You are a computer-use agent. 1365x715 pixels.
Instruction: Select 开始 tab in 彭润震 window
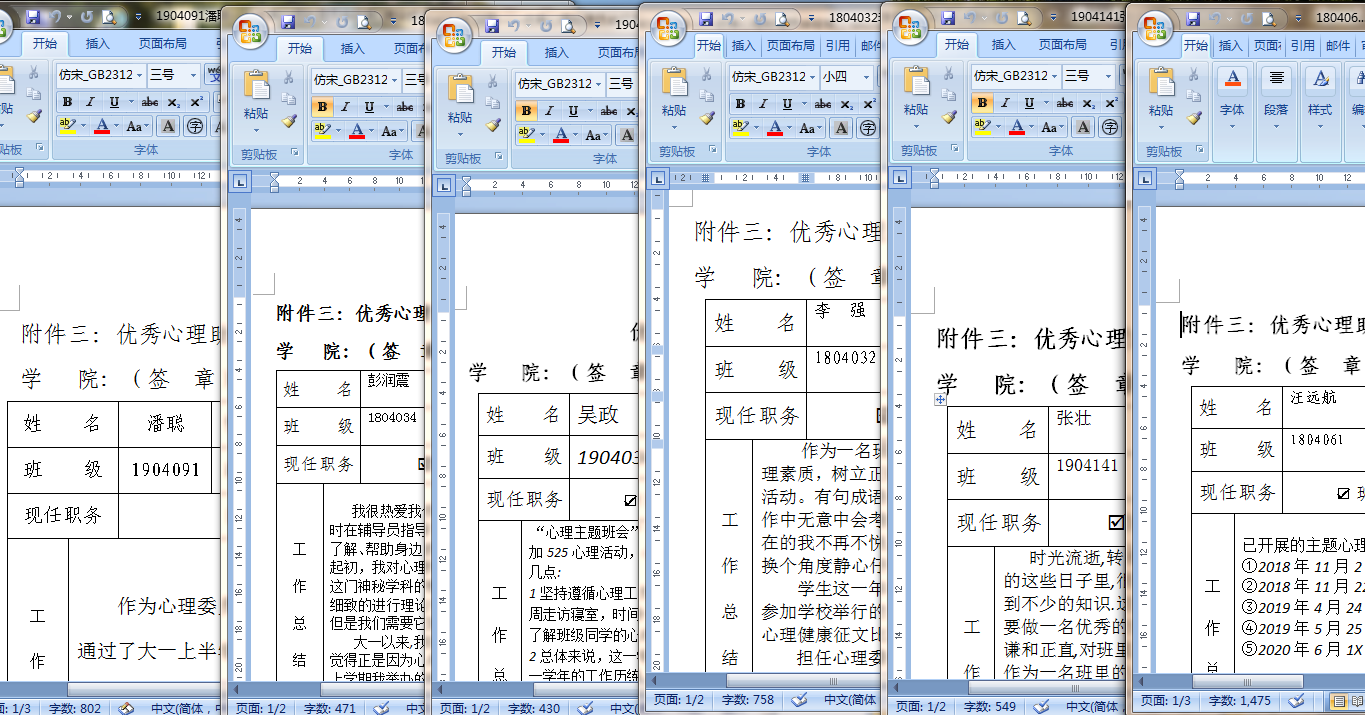pos(300,48)
